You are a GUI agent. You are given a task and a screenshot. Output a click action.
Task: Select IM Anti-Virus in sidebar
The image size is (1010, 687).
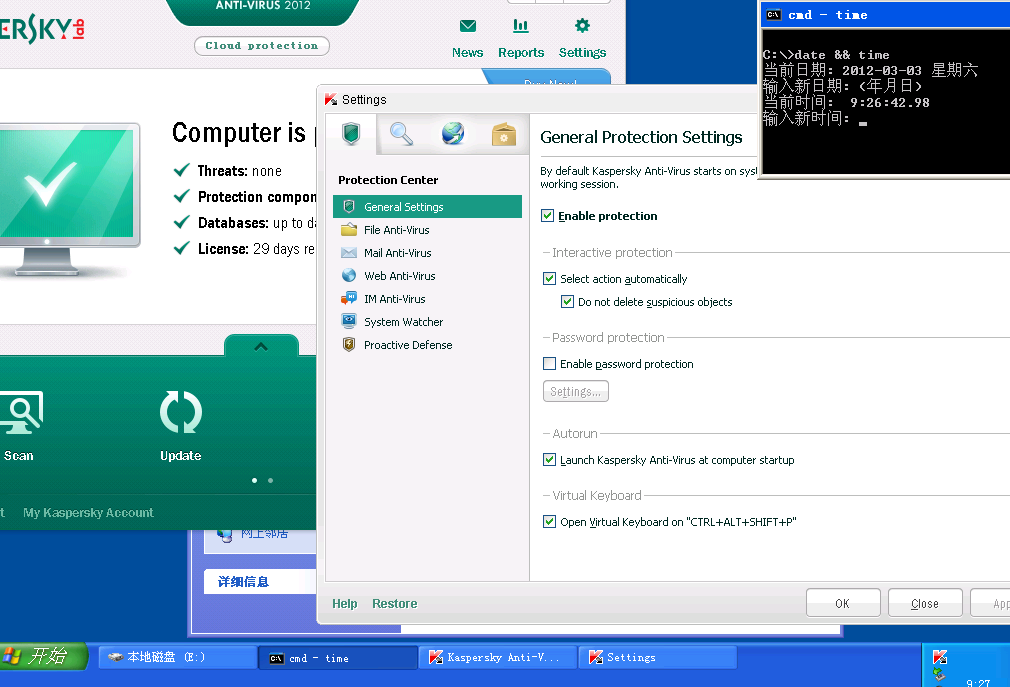[x=427, y=299]
